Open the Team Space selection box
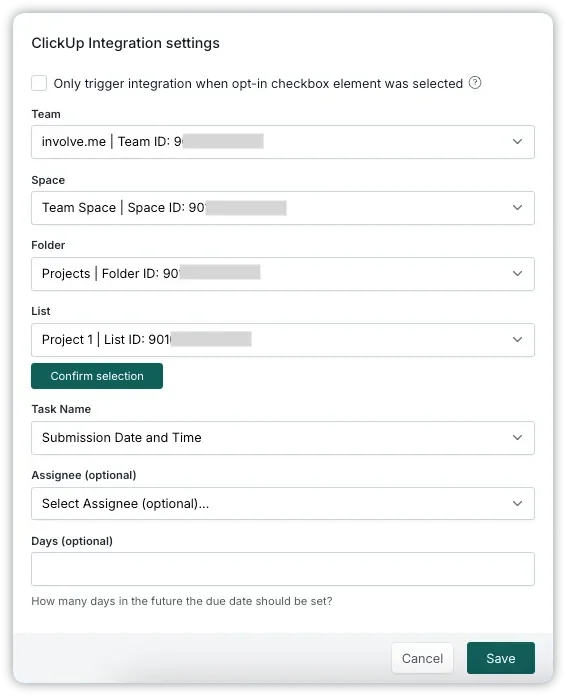 point(283,208)
